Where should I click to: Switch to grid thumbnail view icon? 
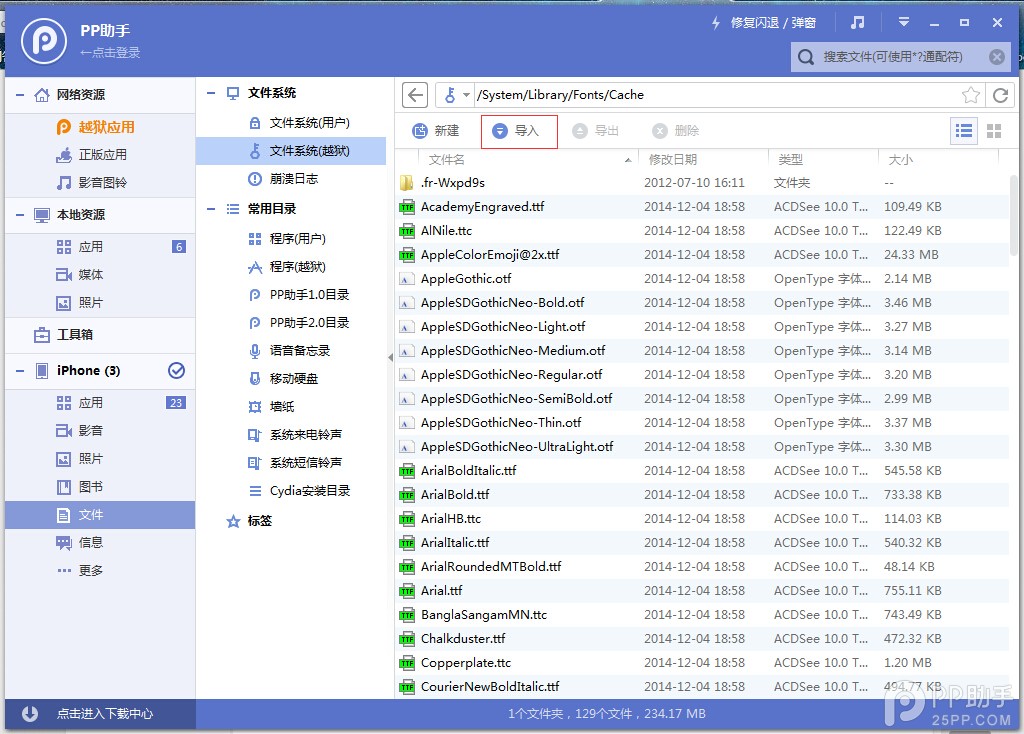click(994, 131)
